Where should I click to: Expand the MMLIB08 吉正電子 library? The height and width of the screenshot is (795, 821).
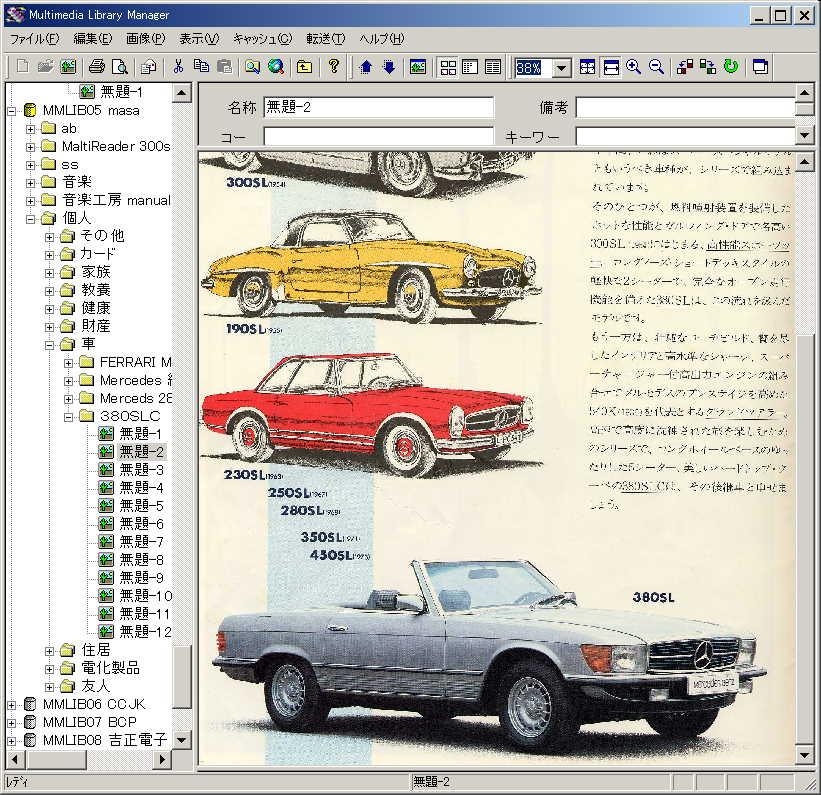[x=12, y=741]
